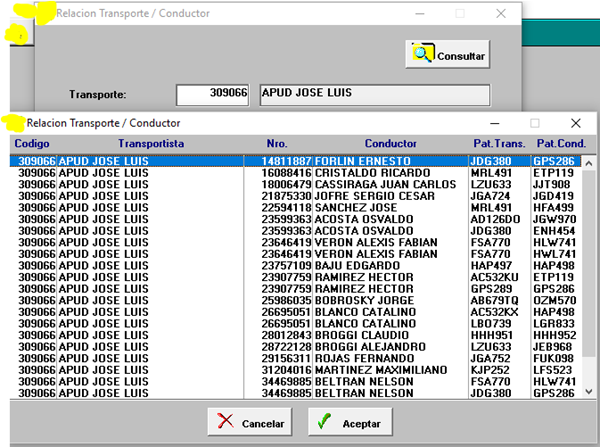The image size is (600, 447).
Task: Click the Pat.Trans. column header
Action: pos(497,144)
